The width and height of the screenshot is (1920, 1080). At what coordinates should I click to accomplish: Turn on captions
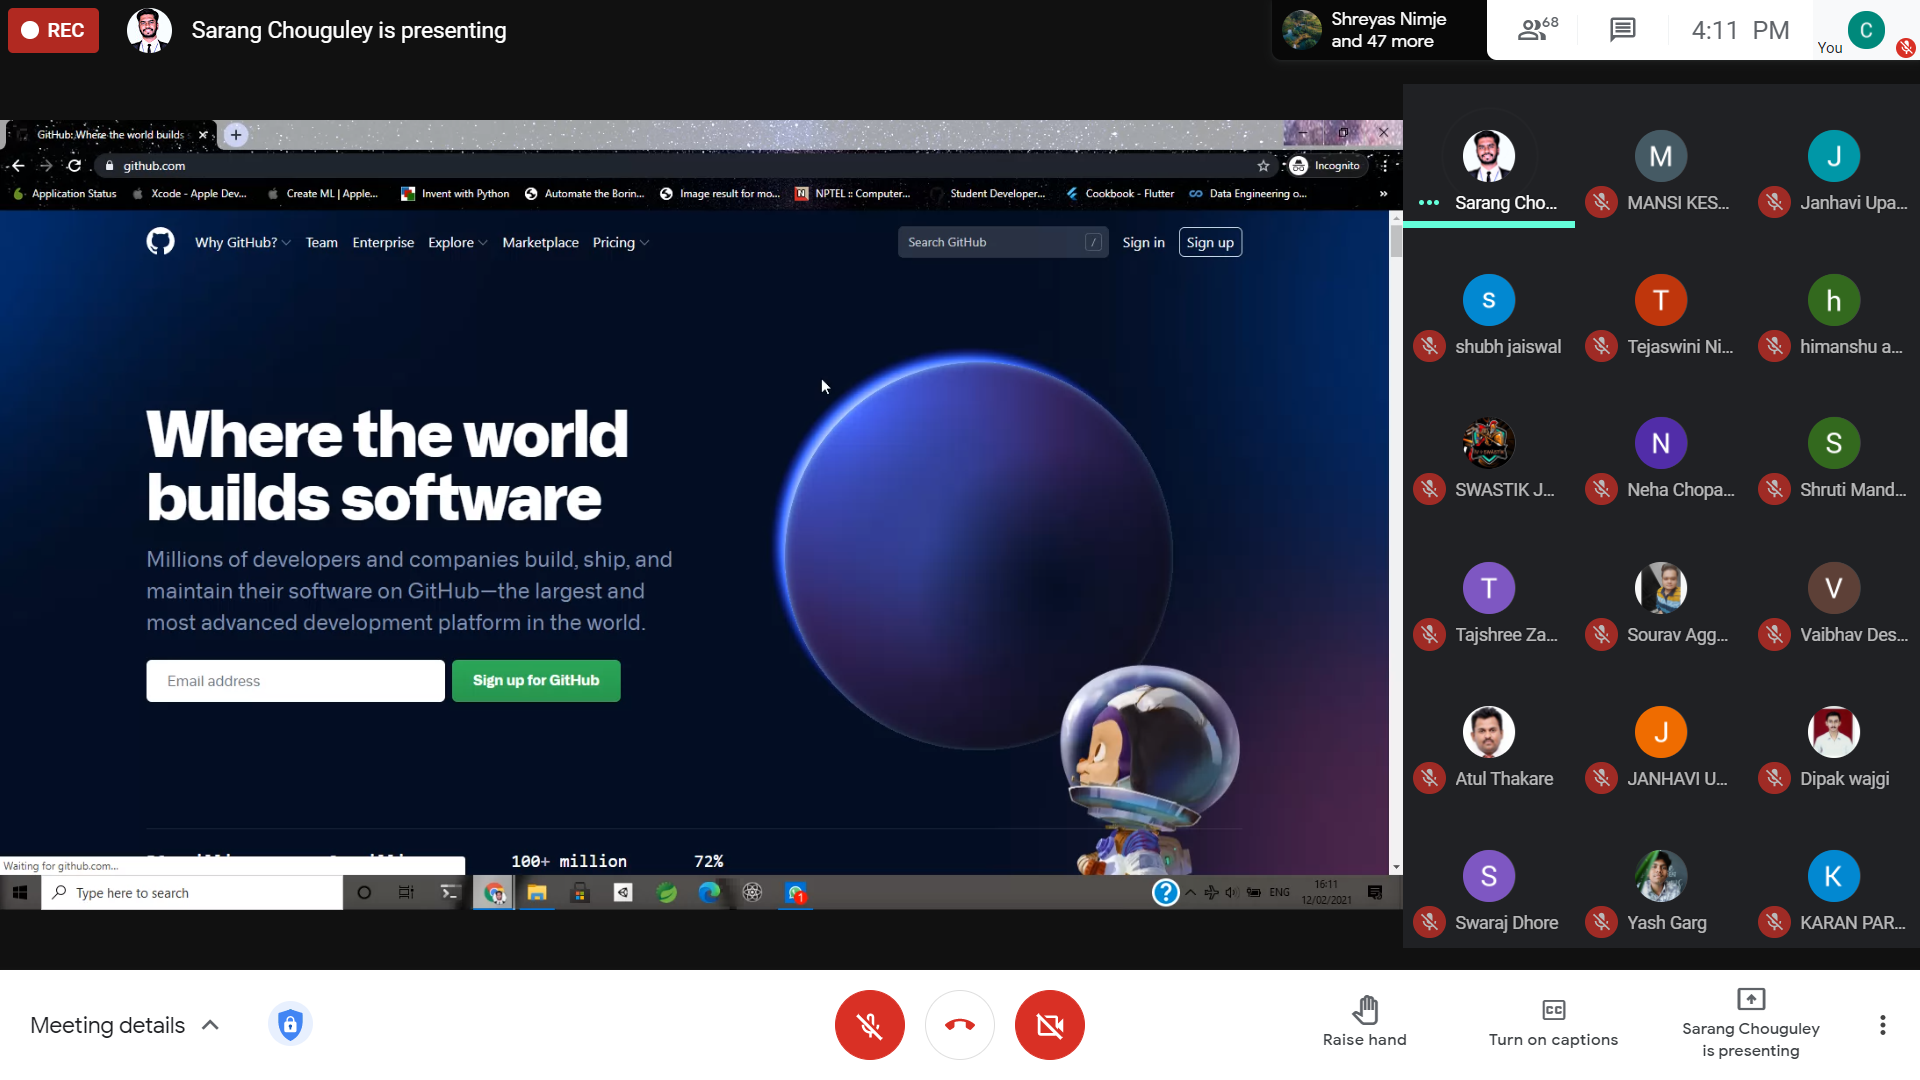coord(1553,1023)
